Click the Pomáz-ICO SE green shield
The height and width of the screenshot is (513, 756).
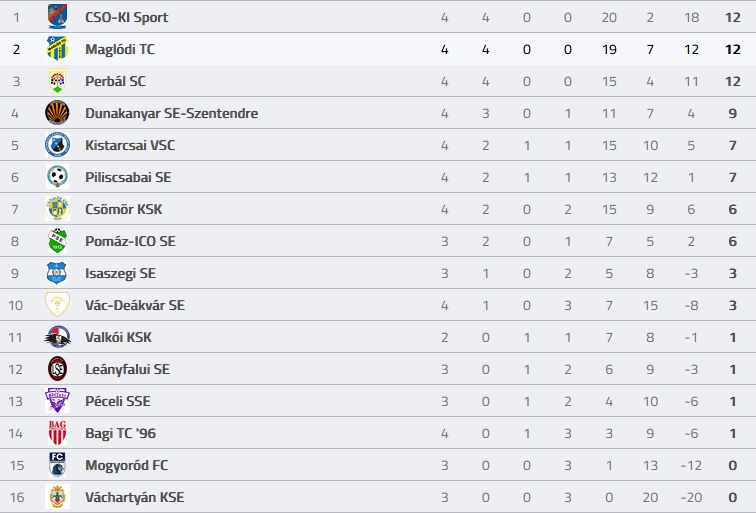pos(57,241)
